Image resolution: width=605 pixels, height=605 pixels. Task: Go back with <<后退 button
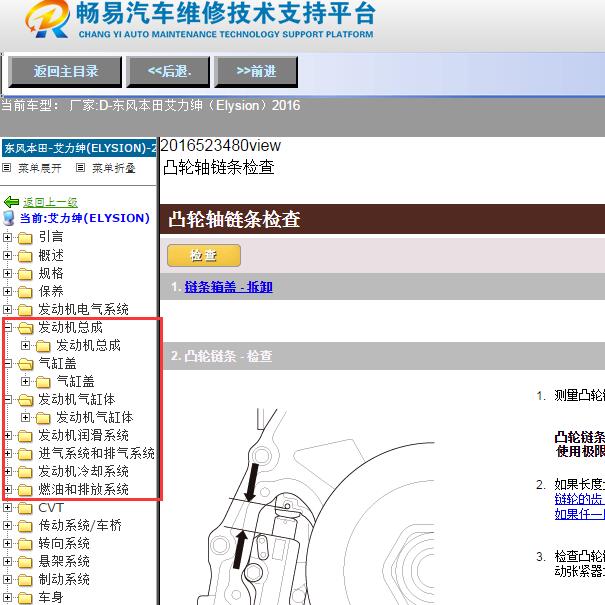tap(168, 71)
